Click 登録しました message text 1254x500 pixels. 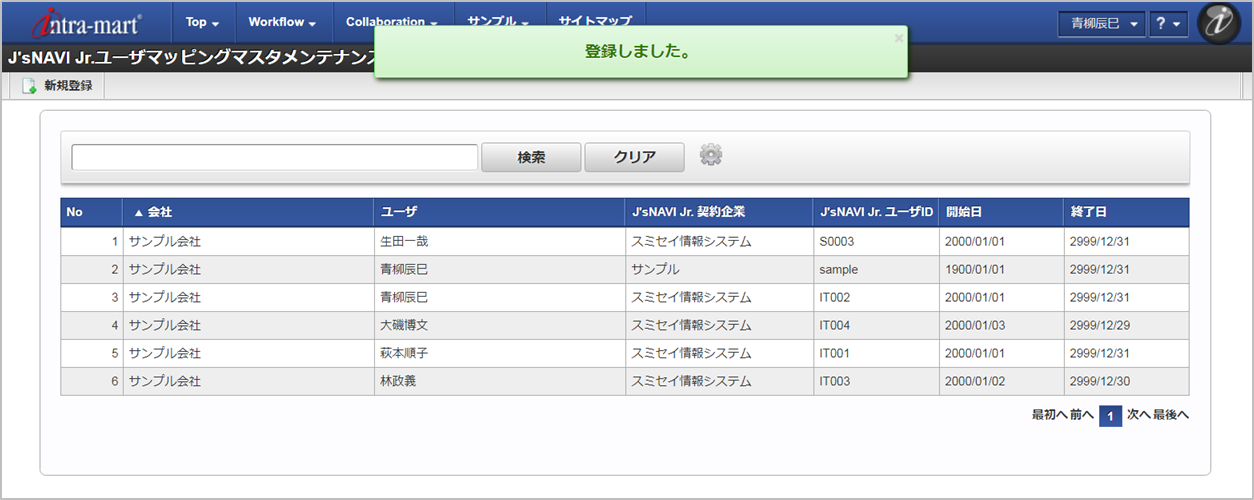point(640,51)
